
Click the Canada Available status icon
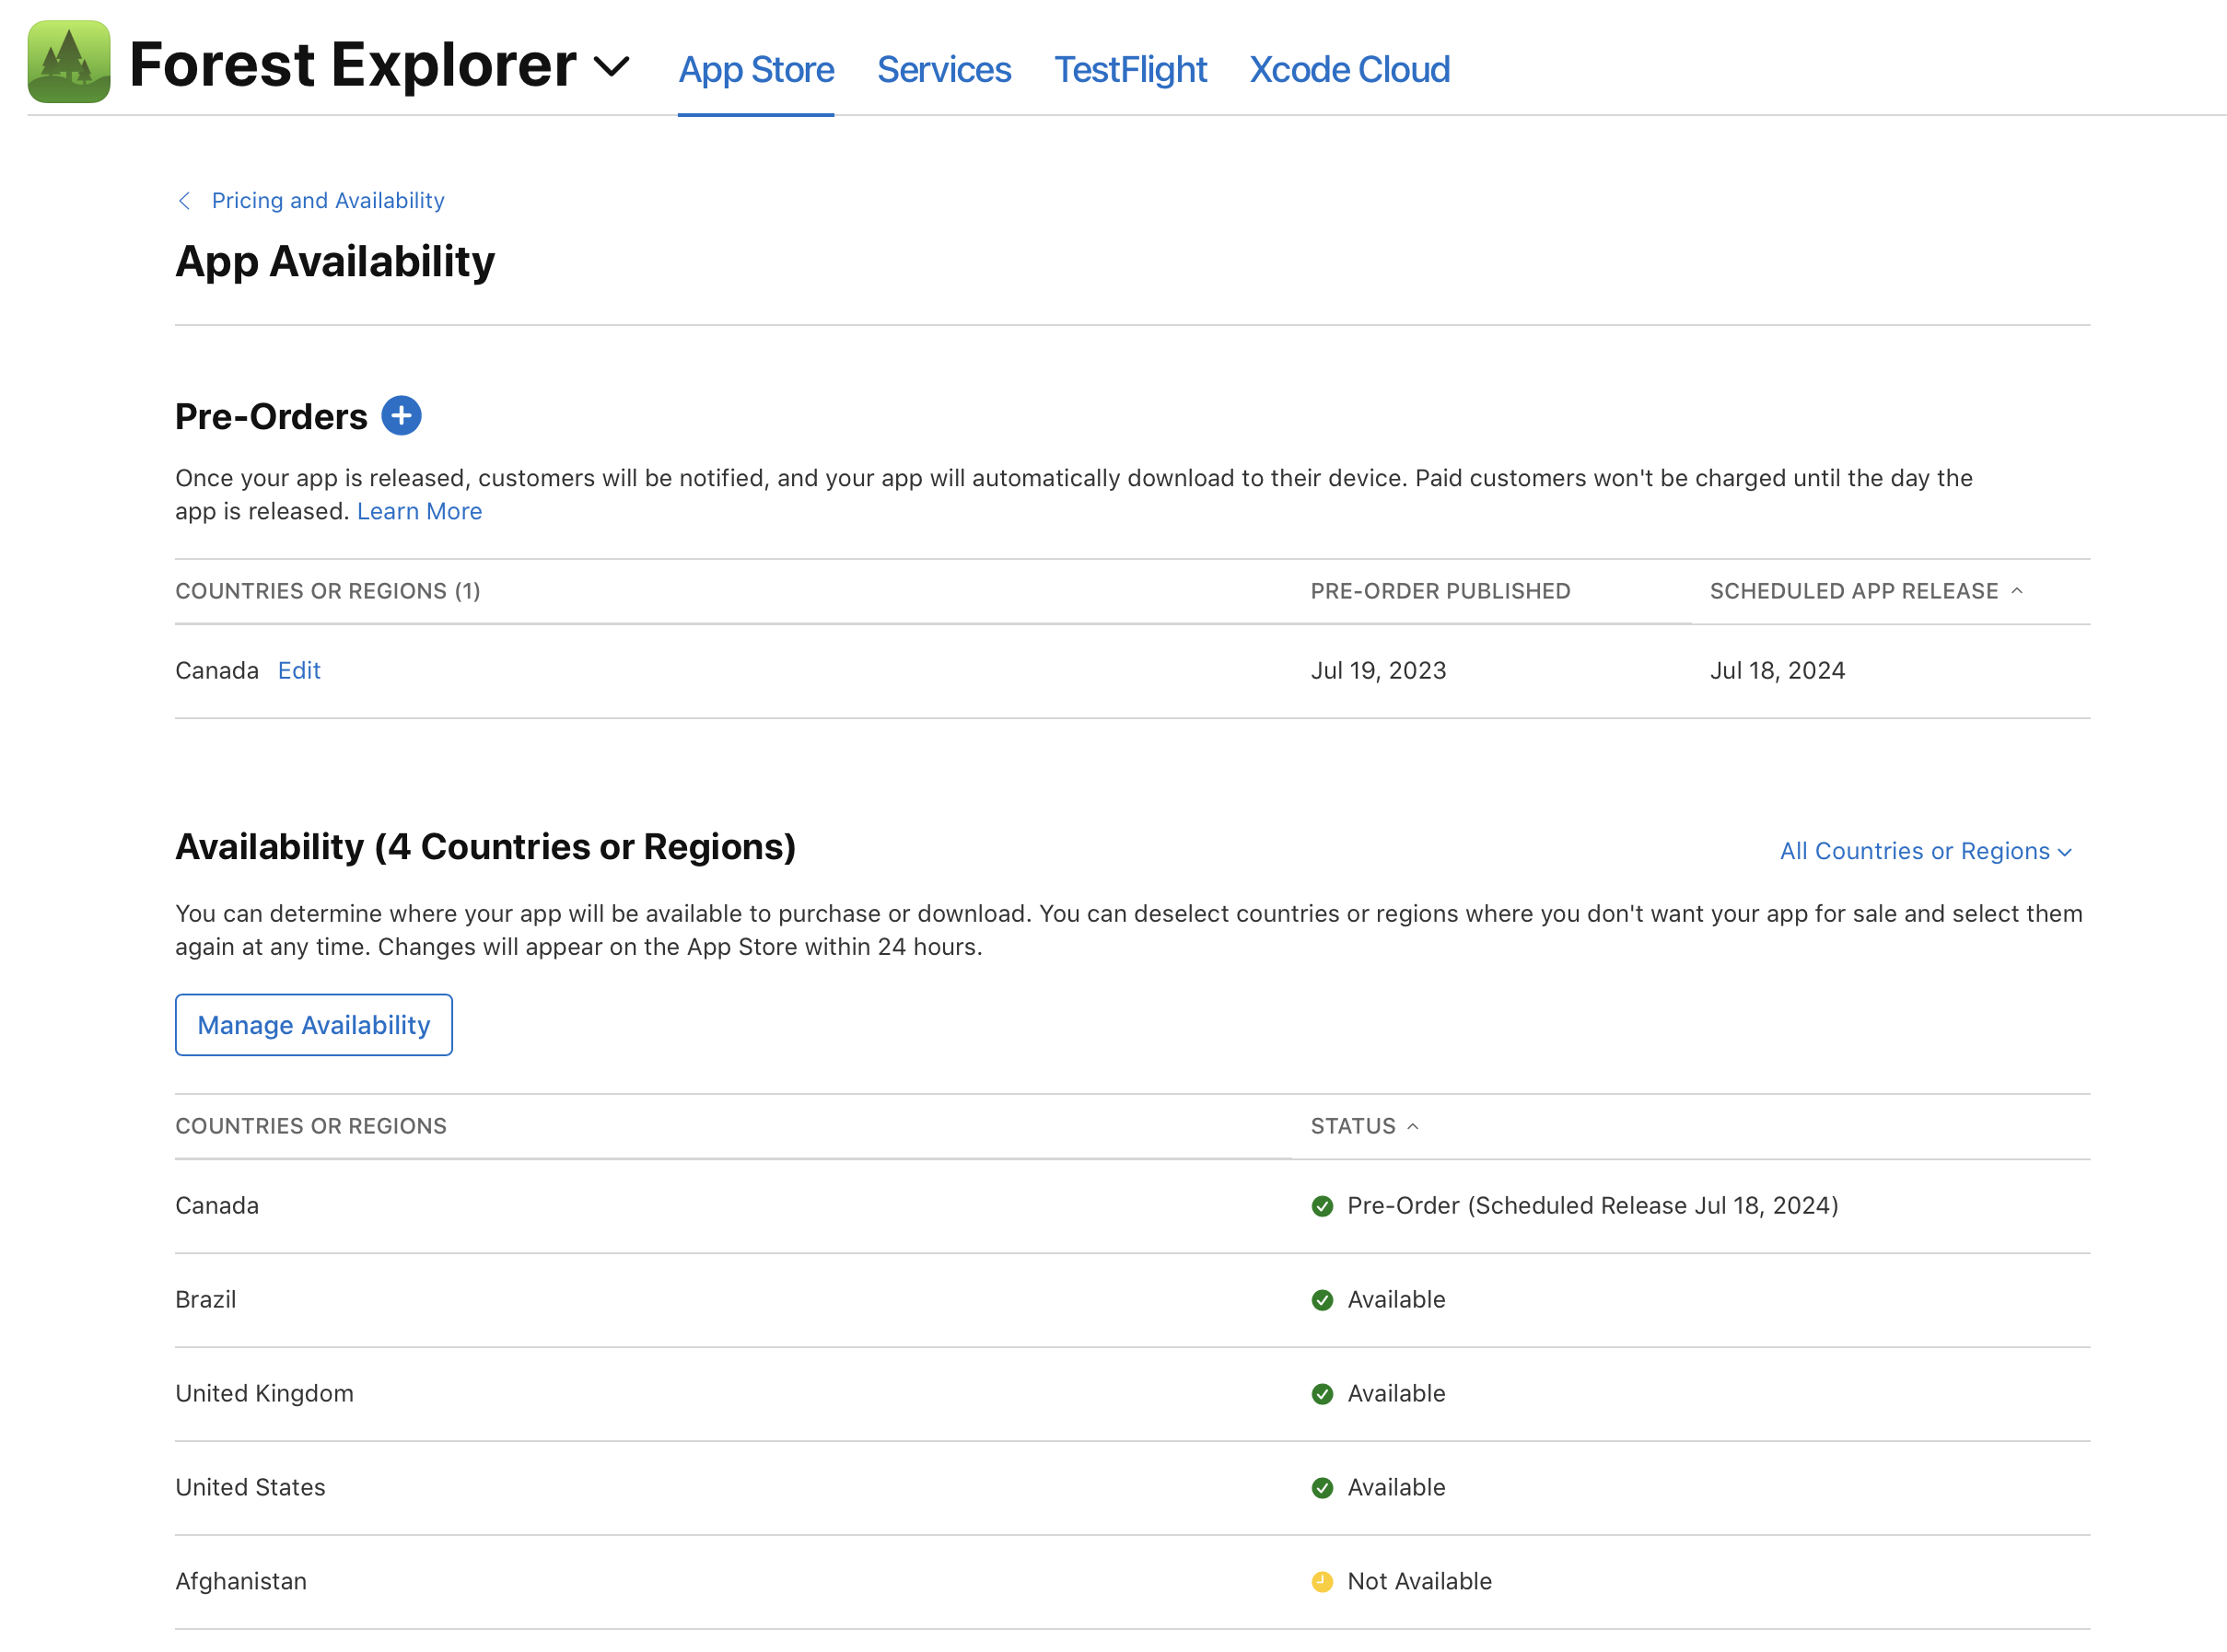(1323, 1206)
